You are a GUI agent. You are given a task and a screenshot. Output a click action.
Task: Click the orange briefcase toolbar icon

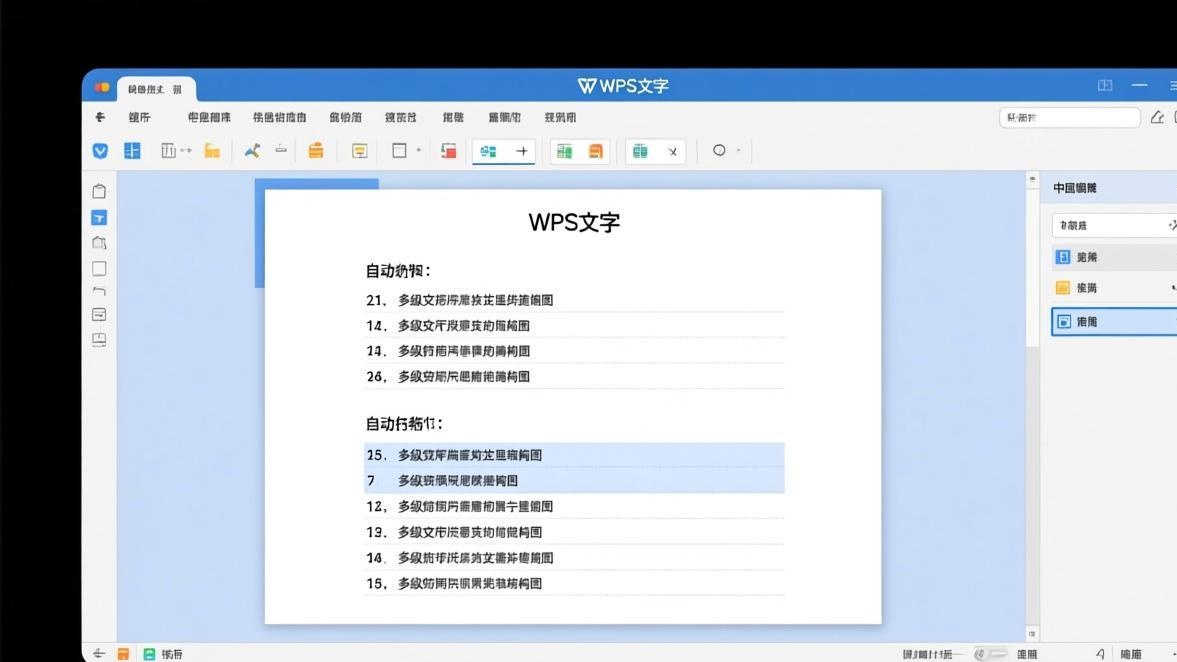click(x=316, y=151)
